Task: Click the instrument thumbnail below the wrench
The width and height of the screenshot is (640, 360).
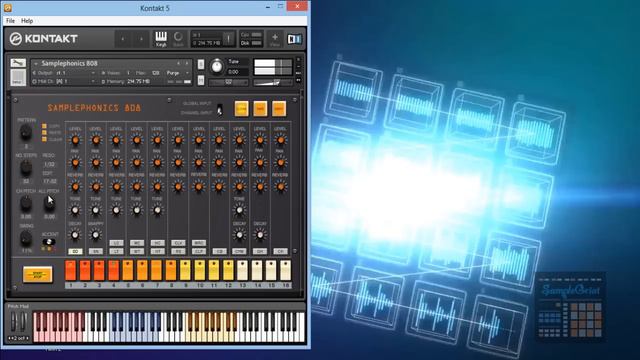Action: [x=18, y=77]
